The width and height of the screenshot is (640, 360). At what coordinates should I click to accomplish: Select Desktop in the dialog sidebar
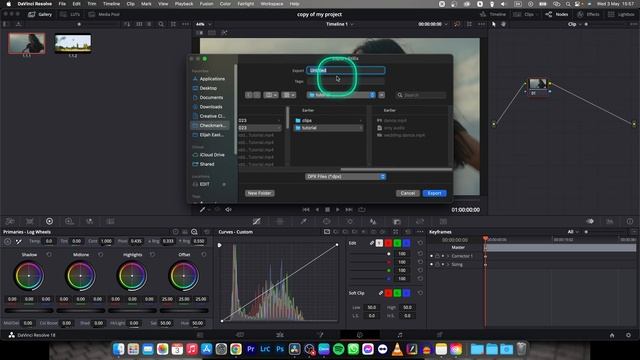(x=208, y=88)
